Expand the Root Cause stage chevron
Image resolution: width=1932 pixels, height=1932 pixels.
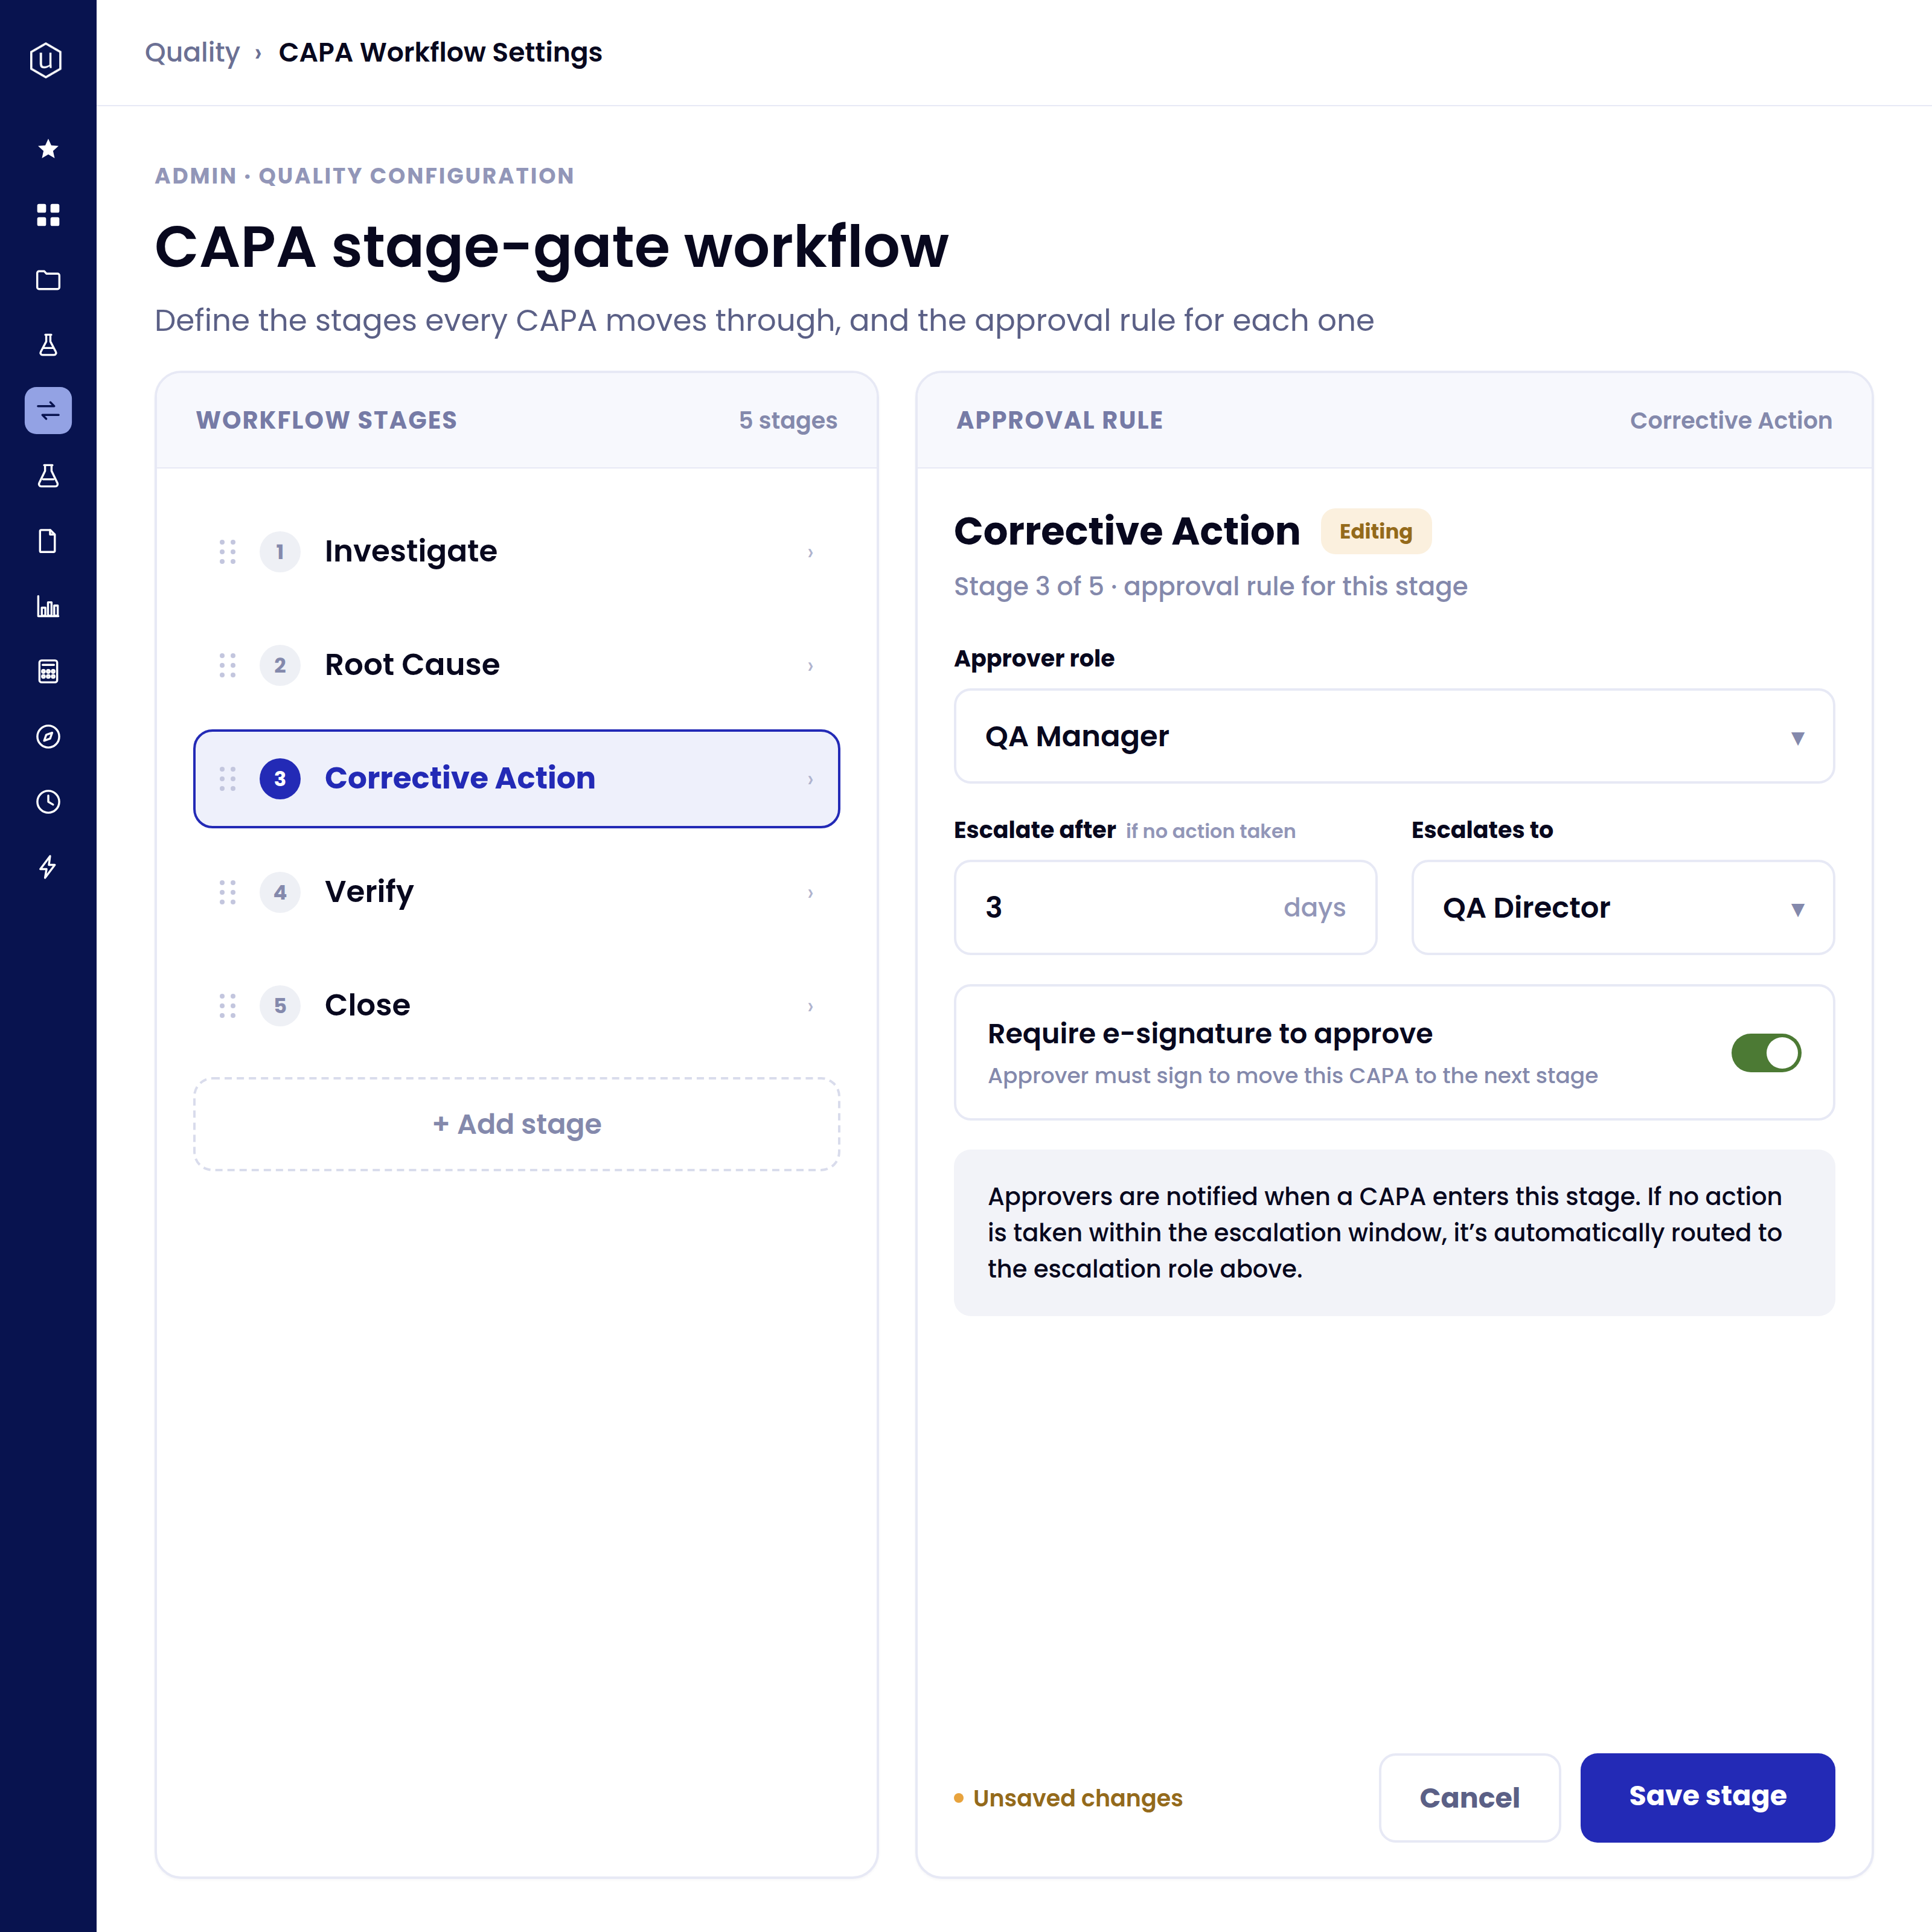coord(810,665)
